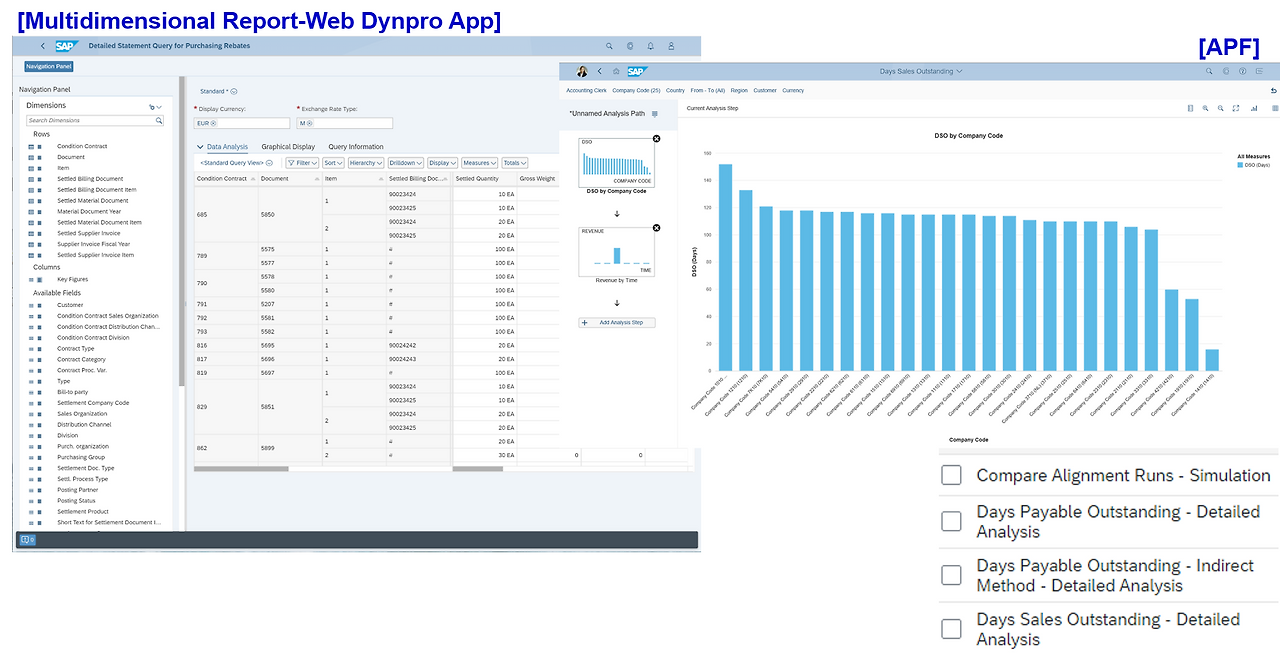Remove the DSO by Company Code analysis step

[x=656, y=139]
